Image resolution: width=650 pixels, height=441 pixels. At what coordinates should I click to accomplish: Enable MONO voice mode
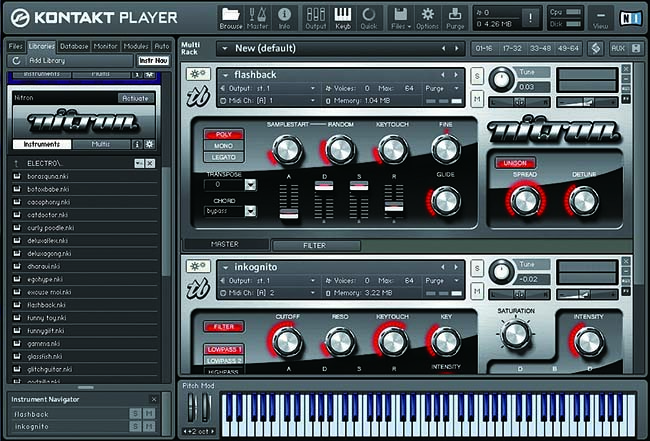[x=223, y=145]
